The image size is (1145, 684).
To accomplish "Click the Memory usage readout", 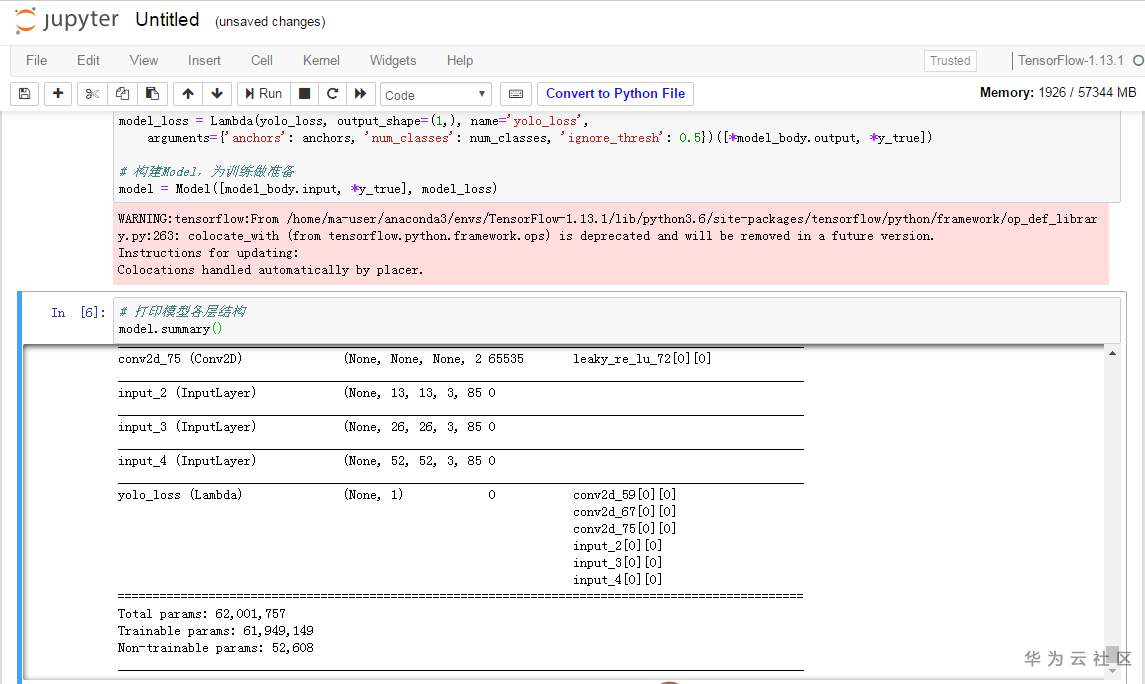I will point(1058,92).
